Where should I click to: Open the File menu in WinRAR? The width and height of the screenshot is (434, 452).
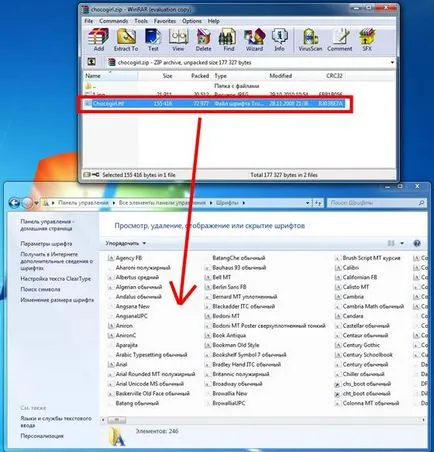pyautogui.click(x=89, y=21)
